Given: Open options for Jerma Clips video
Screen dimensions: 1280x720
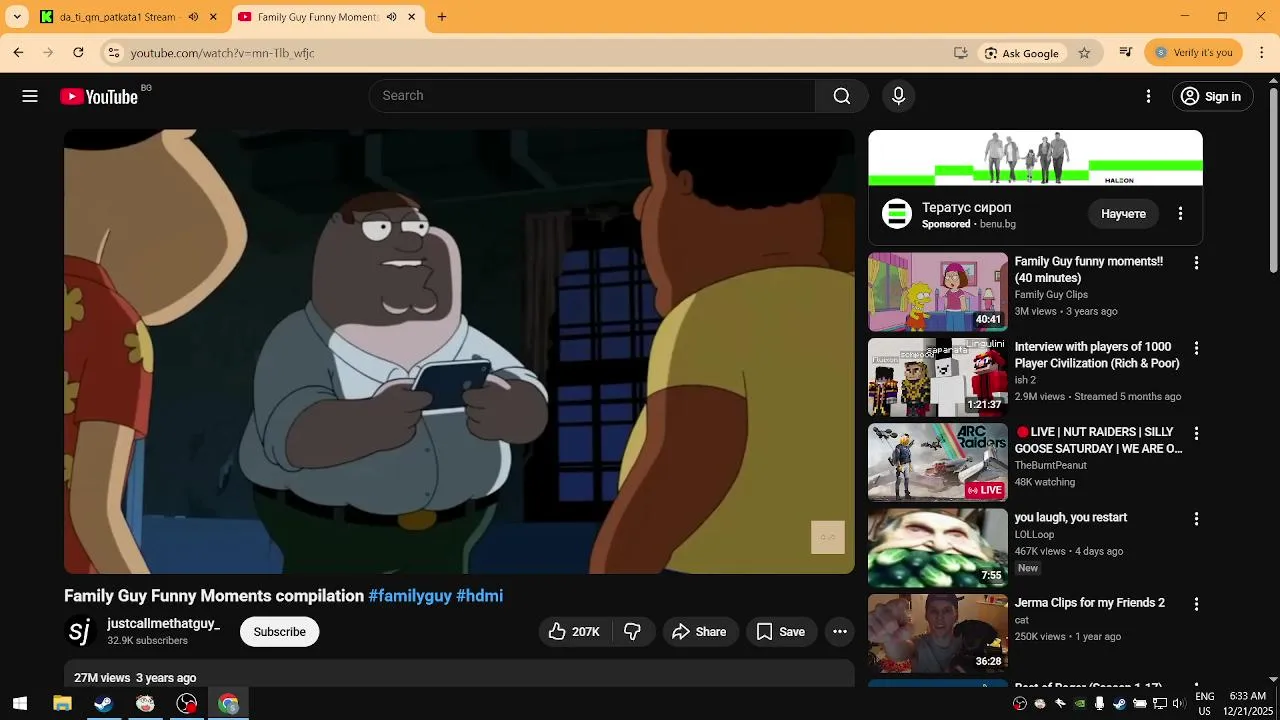Looking at the screenshot, I should (x=1196, y=605).
